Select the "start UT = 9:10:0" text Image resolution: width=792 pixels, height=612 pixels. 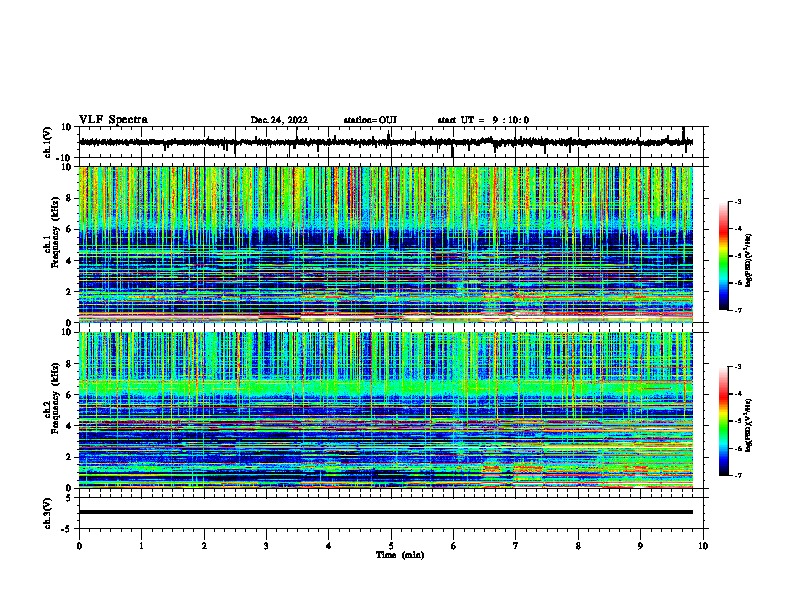tap(483, 120)
